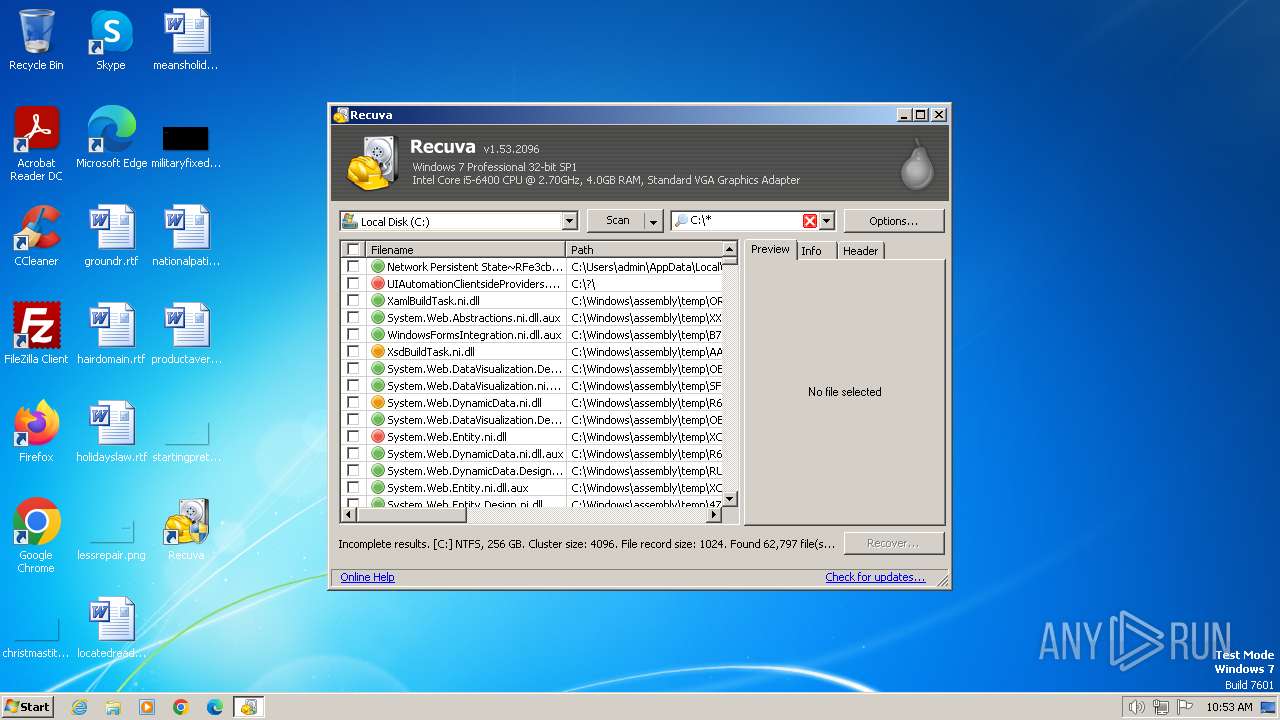1280x720 pixels.
Task: Select the System.Web.DataVisualization.ni file row
Action: pos(531,386)
